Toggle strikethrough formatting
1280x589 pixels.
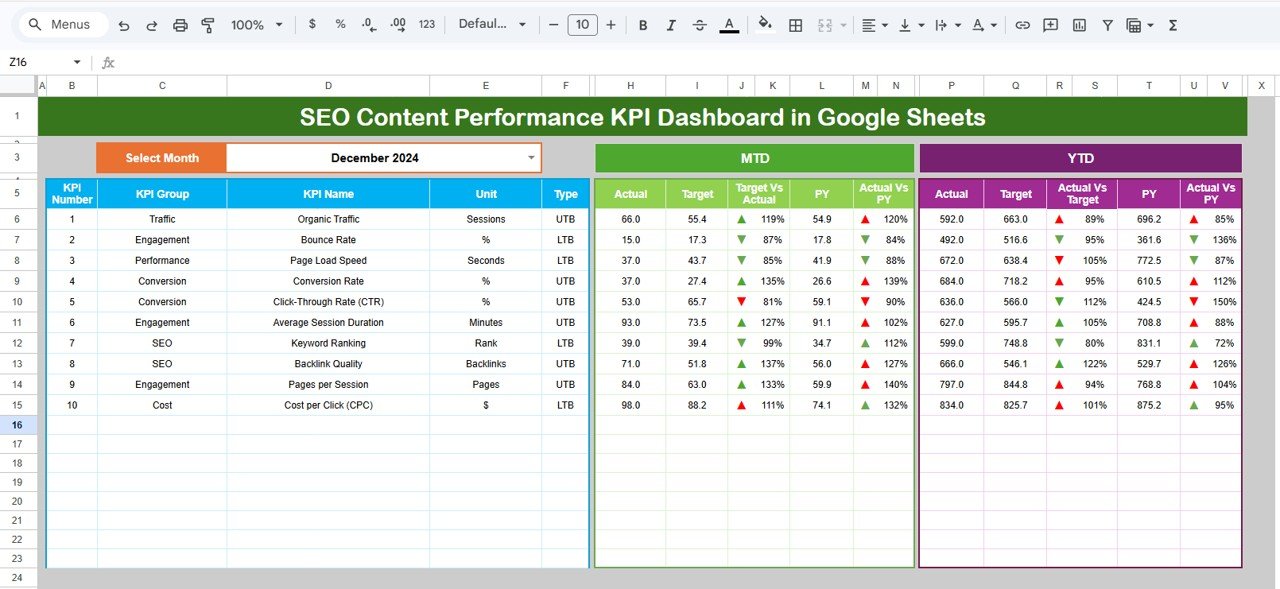(699, 24)
